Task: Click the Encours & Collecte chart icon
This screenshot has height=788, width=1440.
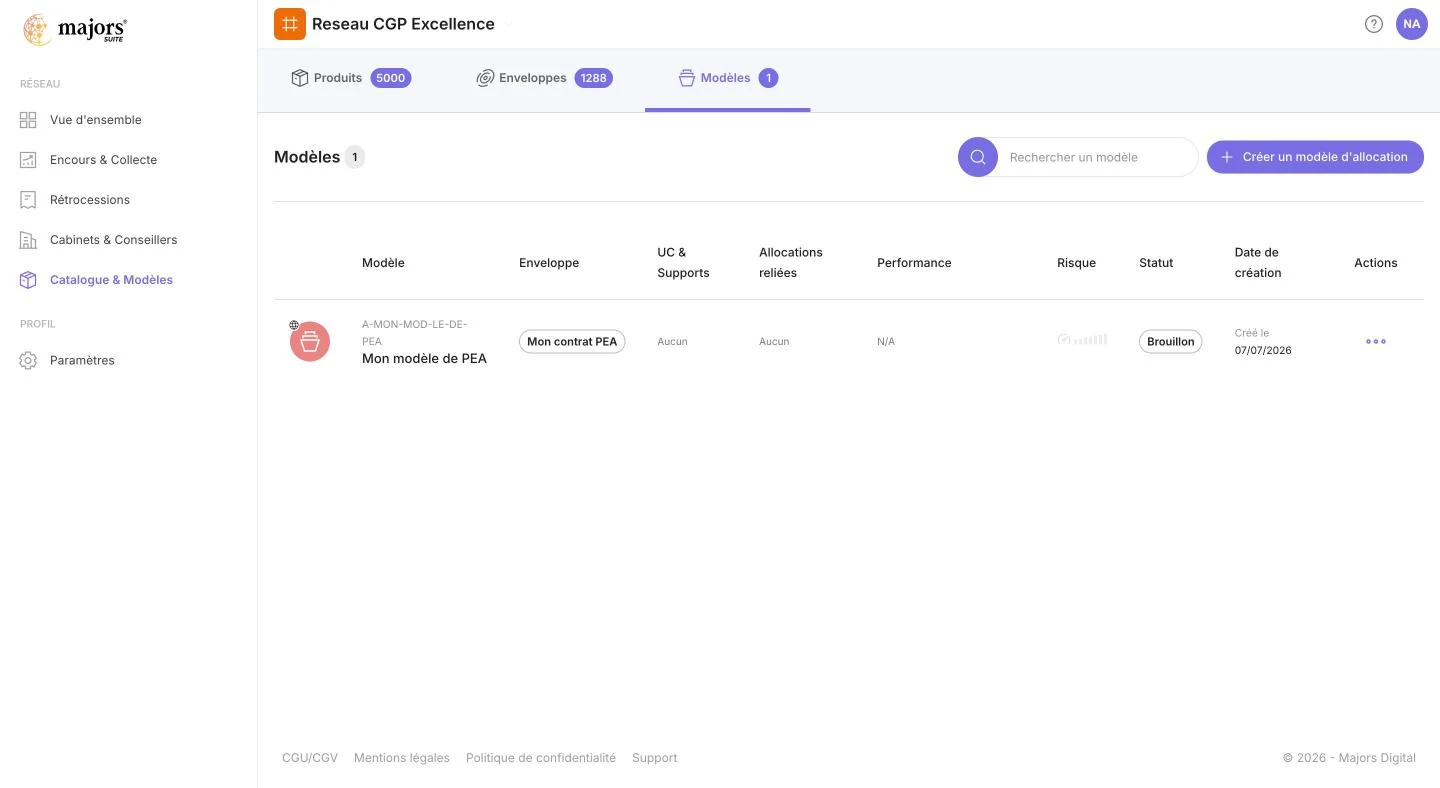Action: point(28,160)
